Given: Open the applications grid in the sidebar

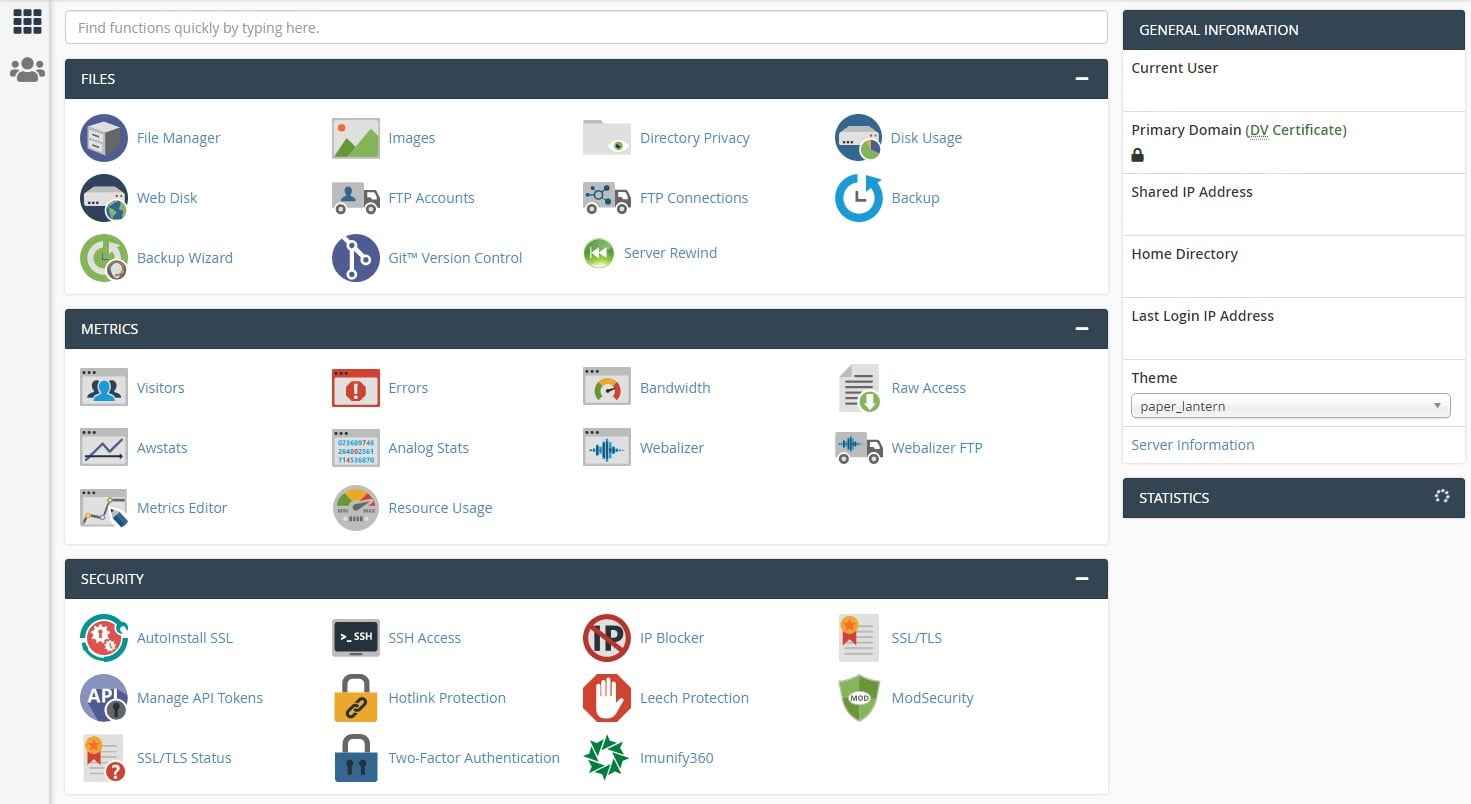Looking at the screenshot, I should 26,21.
